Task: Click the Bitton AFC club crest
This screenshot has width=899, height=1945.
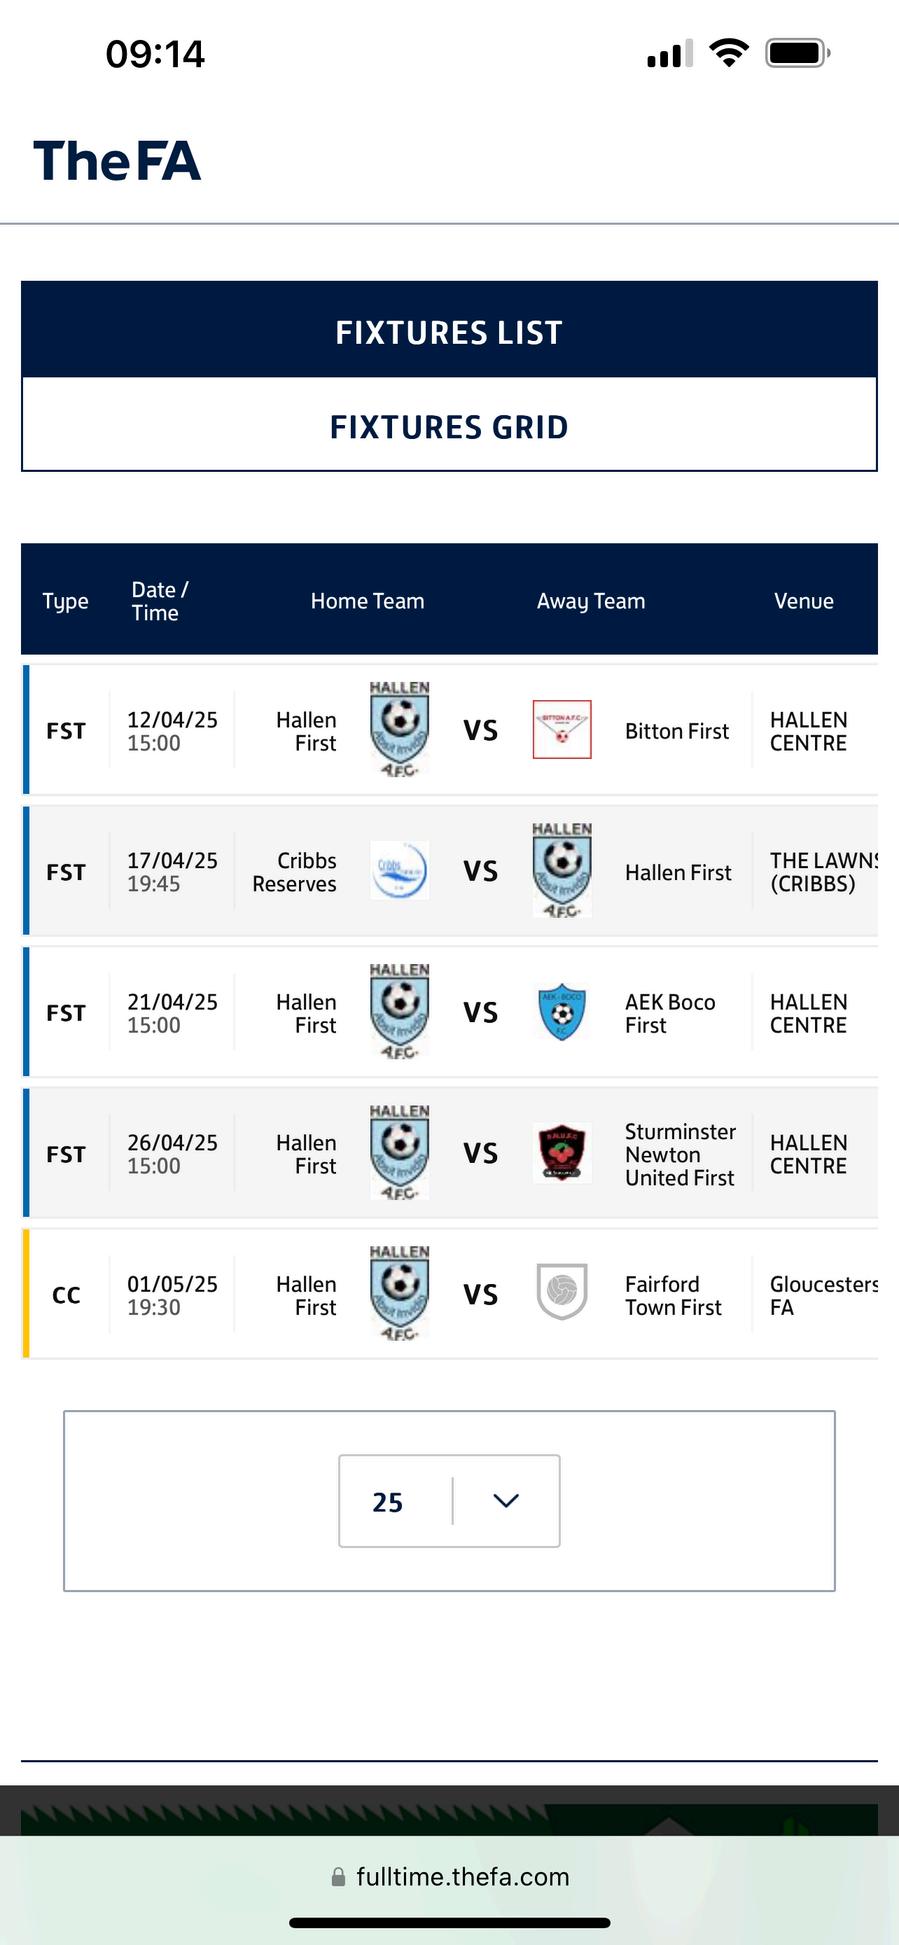Action: (562, 730)
